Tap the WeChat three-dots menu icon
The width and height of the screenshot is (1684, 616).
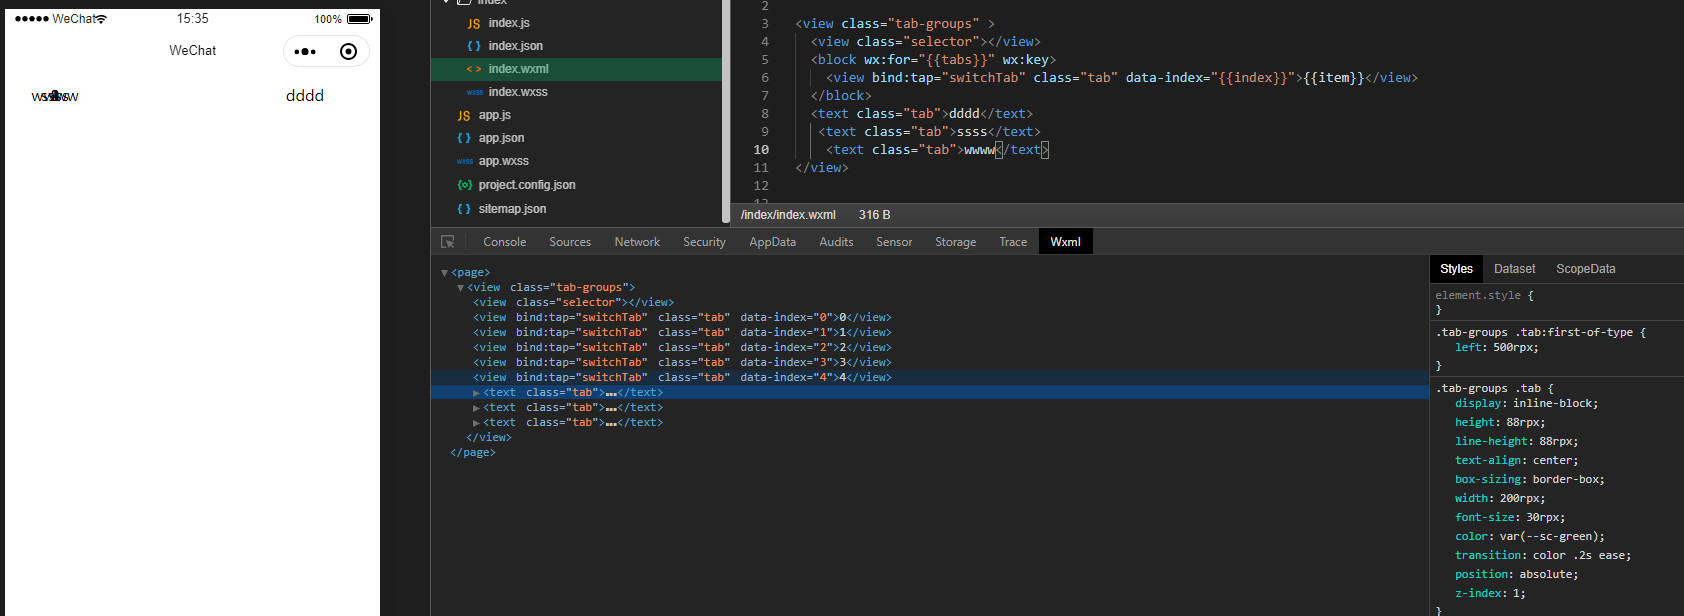tap(305, 52)
